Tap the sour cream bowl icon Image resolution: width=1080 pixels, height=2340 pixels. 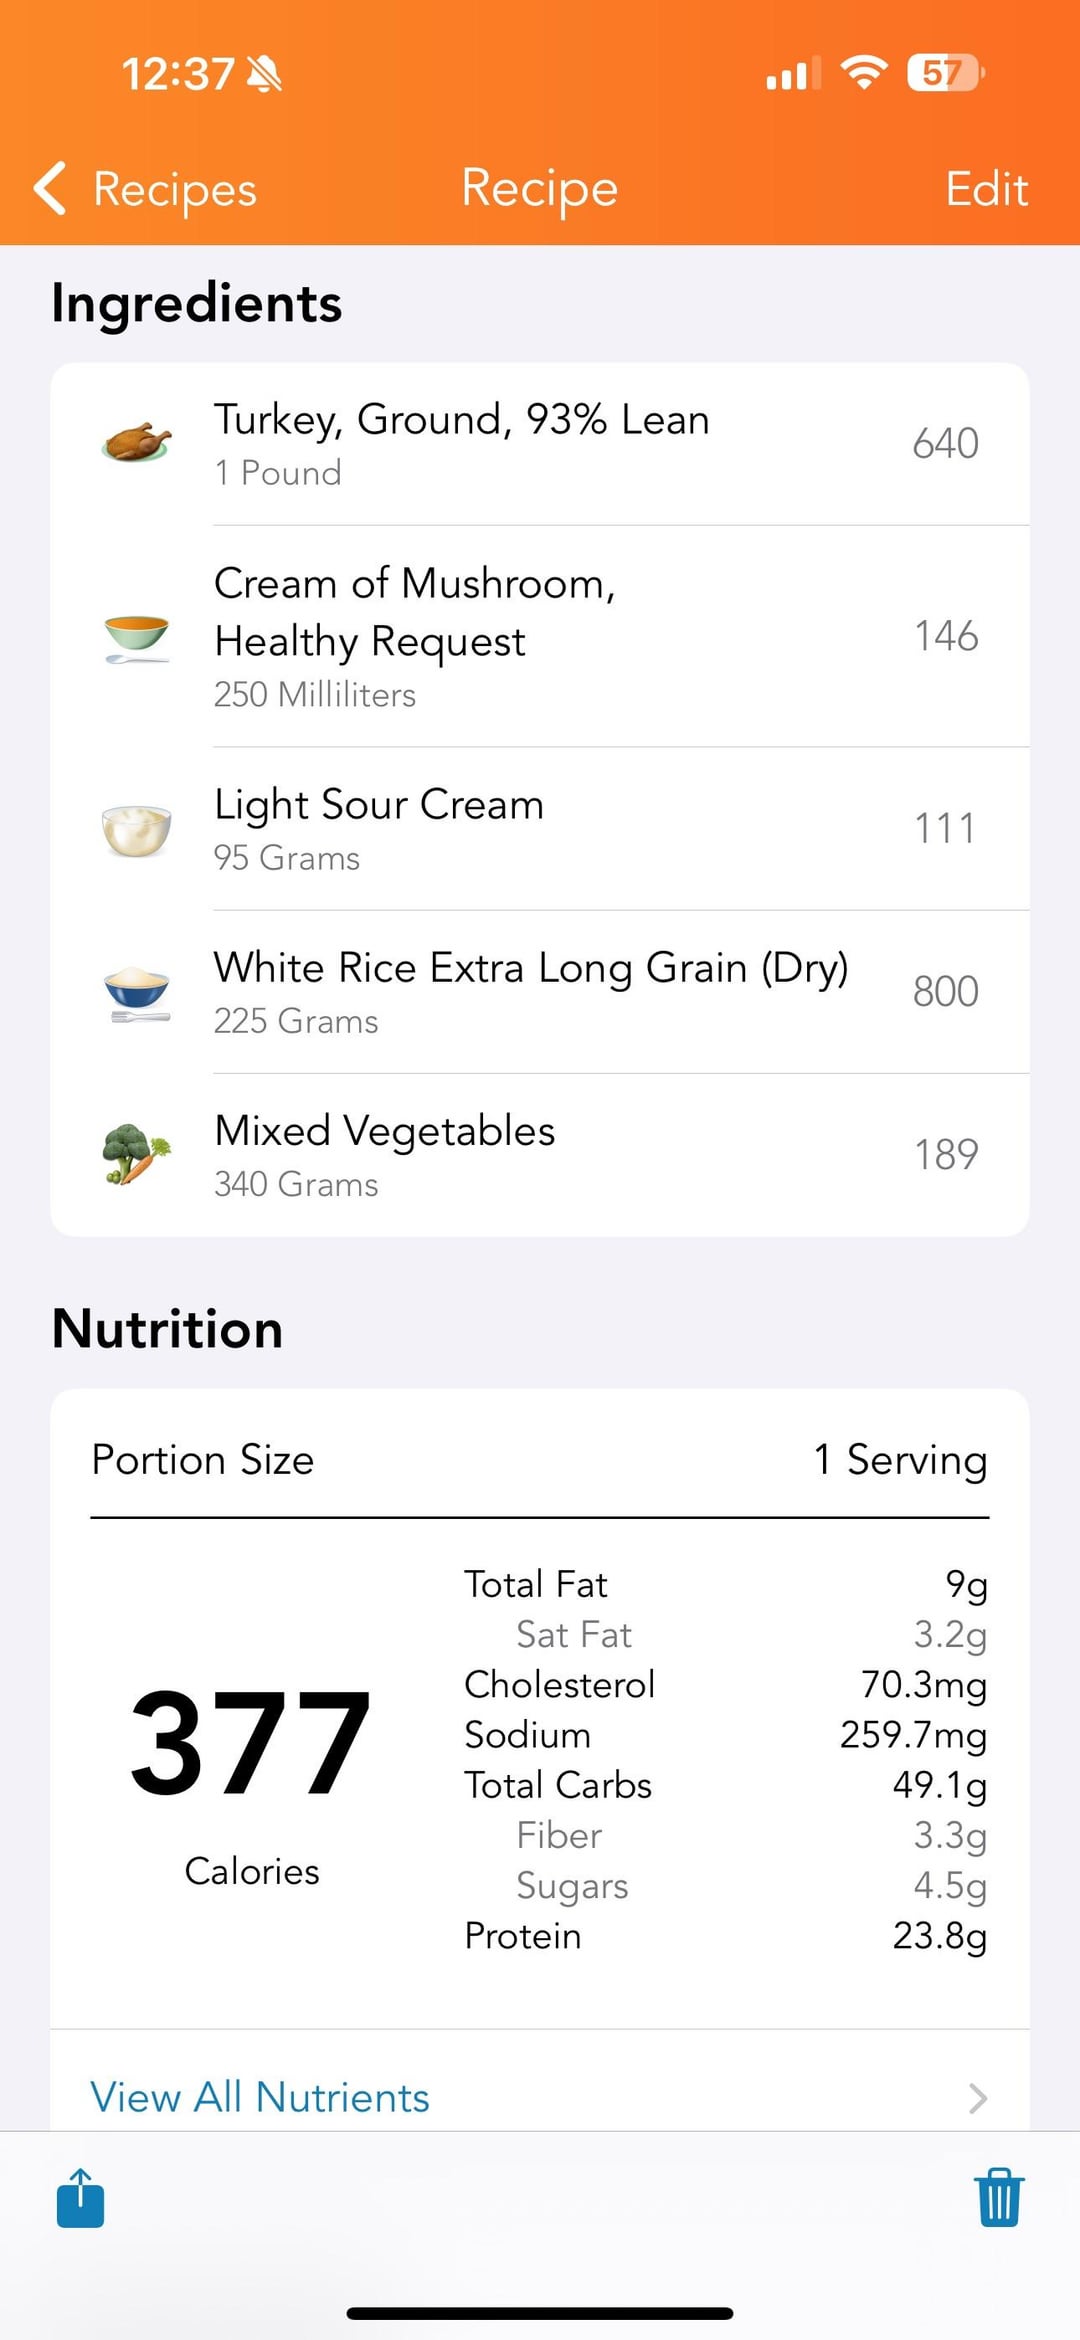(x=137, y=829)
